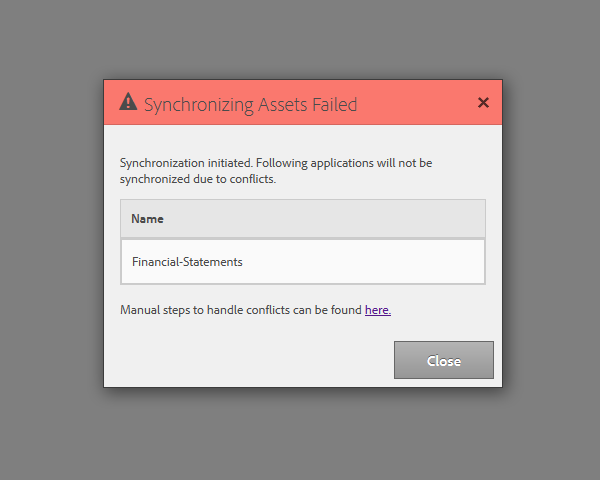The image size is (600, 480).
Task: Select the Financial-Statements row
Action: 302,262
